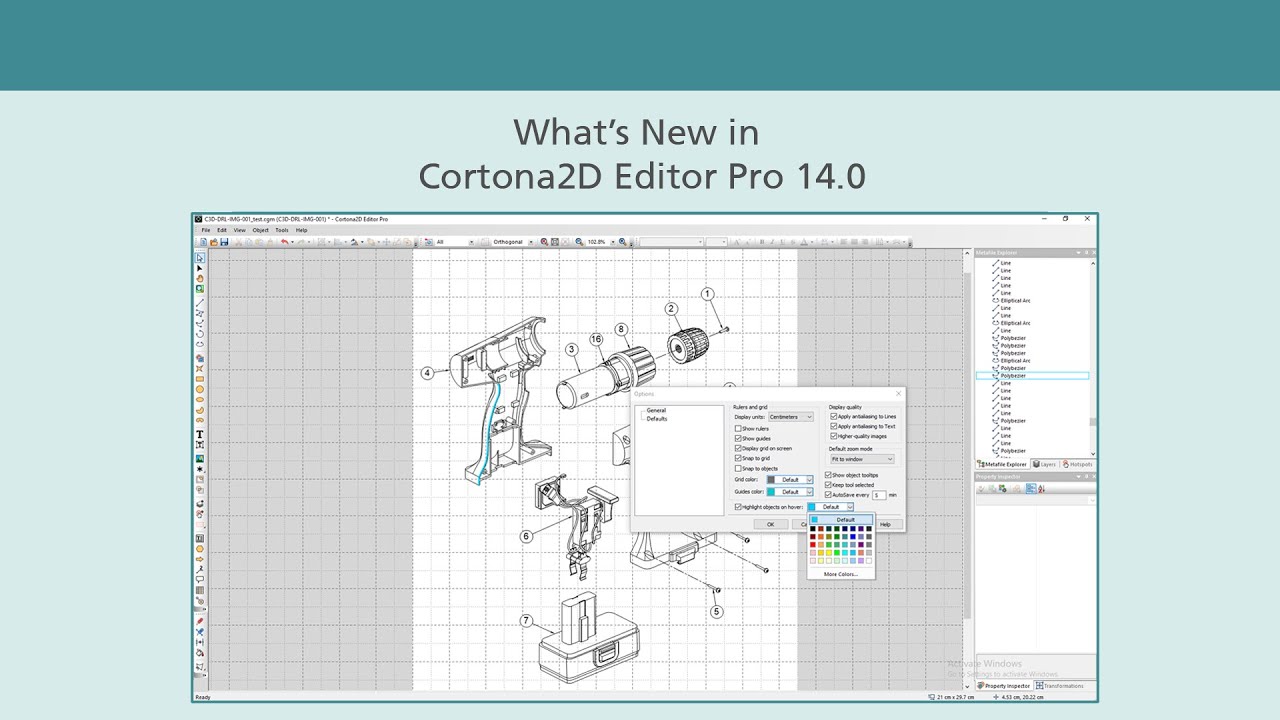Toggle the AutoSave every checkbox
Viewport: 1280px width, 720px height.
(828, 495)
